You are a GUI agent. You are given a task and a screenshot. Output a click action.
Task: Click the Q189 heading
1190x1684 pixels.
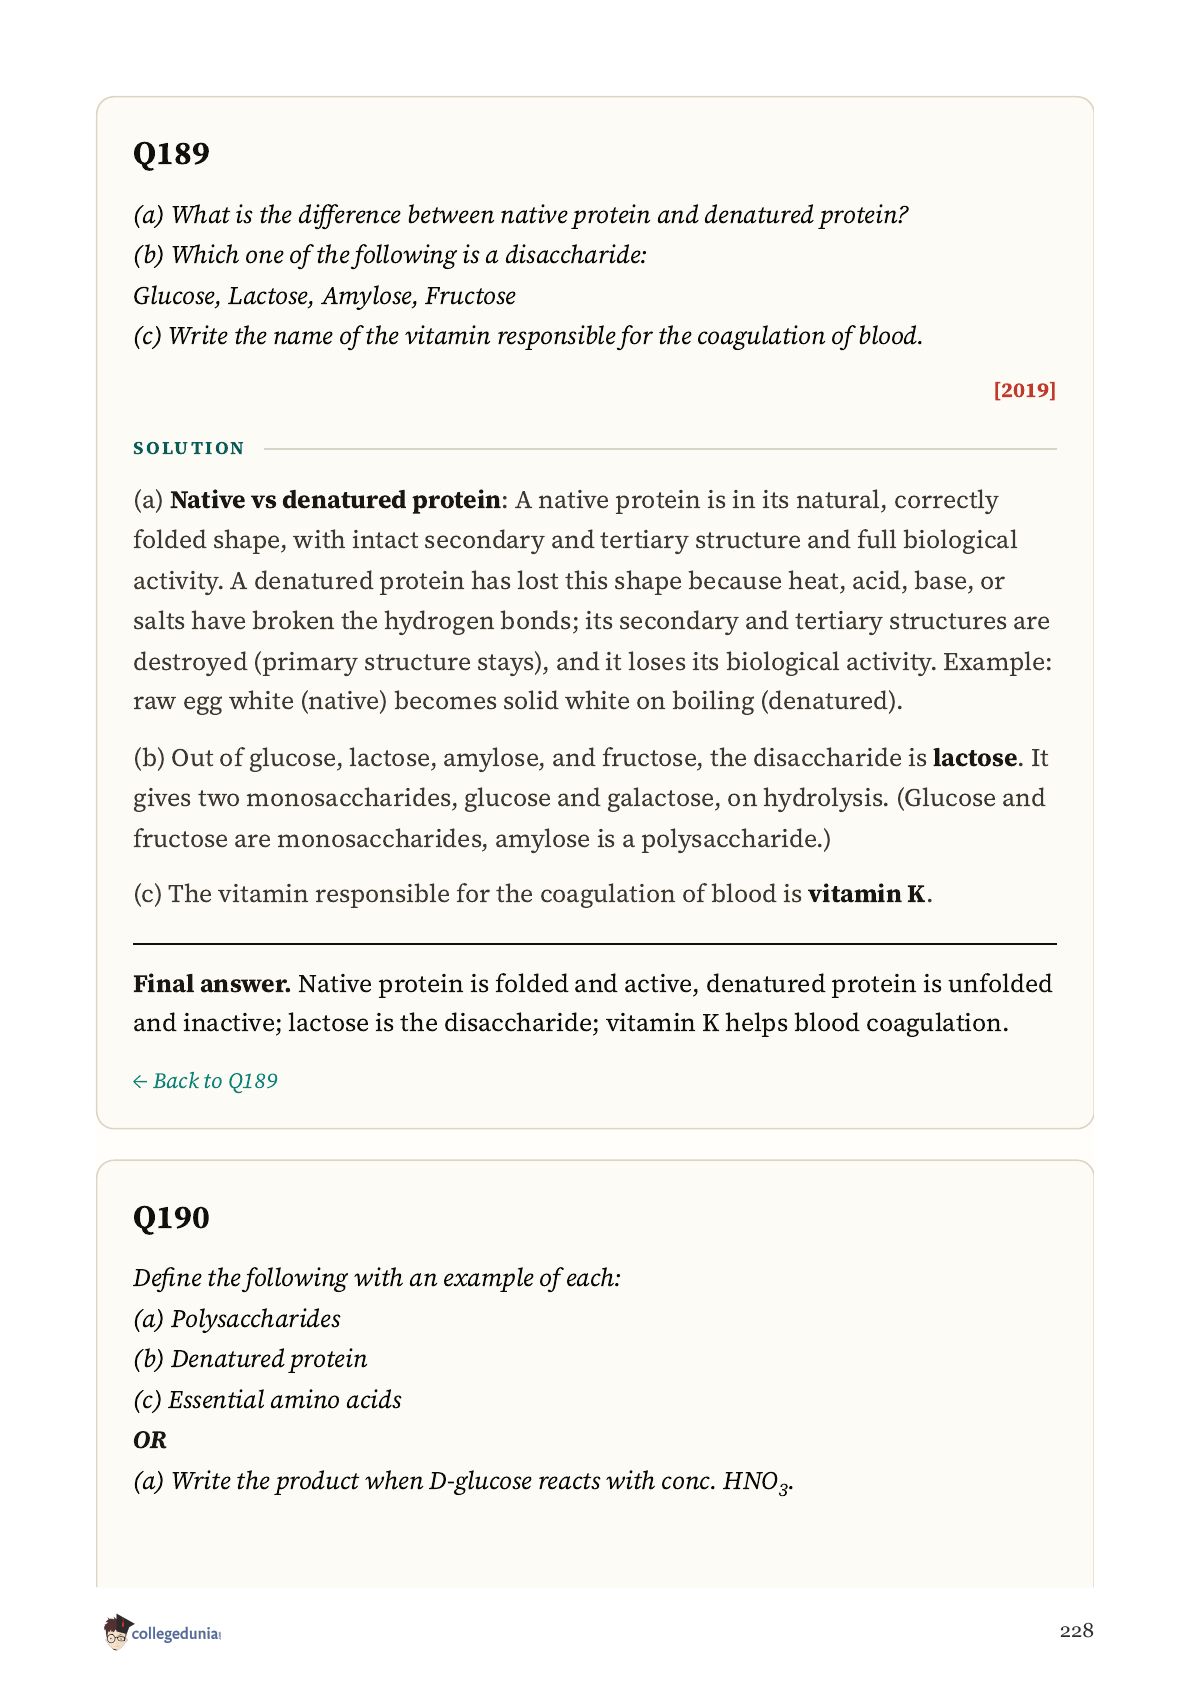point(171,153)
